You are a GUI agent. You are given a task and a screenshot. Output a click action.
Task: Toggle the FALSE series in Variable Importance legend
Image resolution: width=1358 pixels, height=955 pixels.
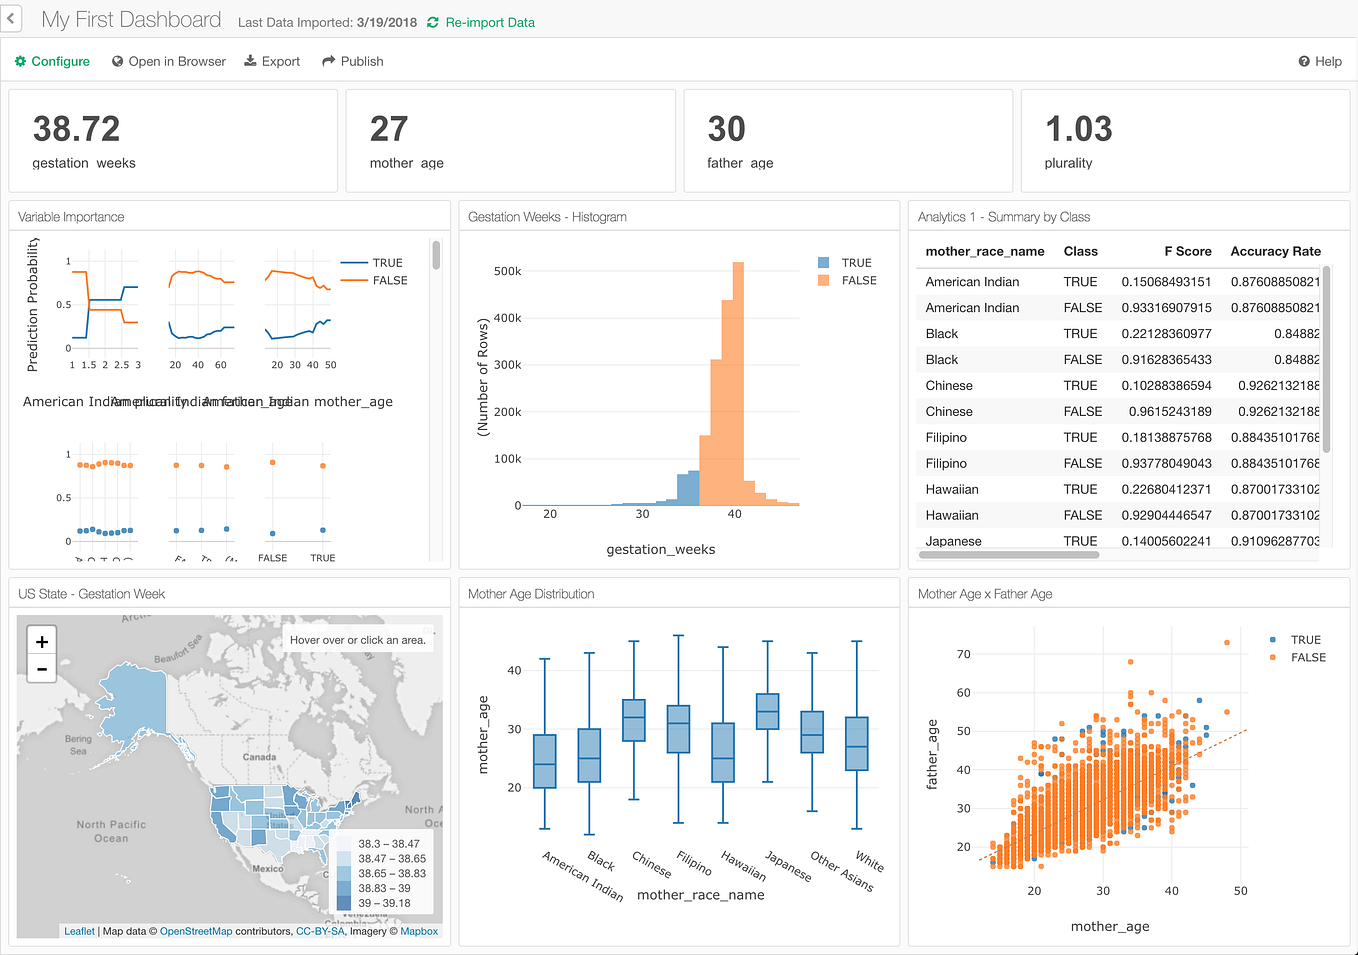(x=389, y=280)
